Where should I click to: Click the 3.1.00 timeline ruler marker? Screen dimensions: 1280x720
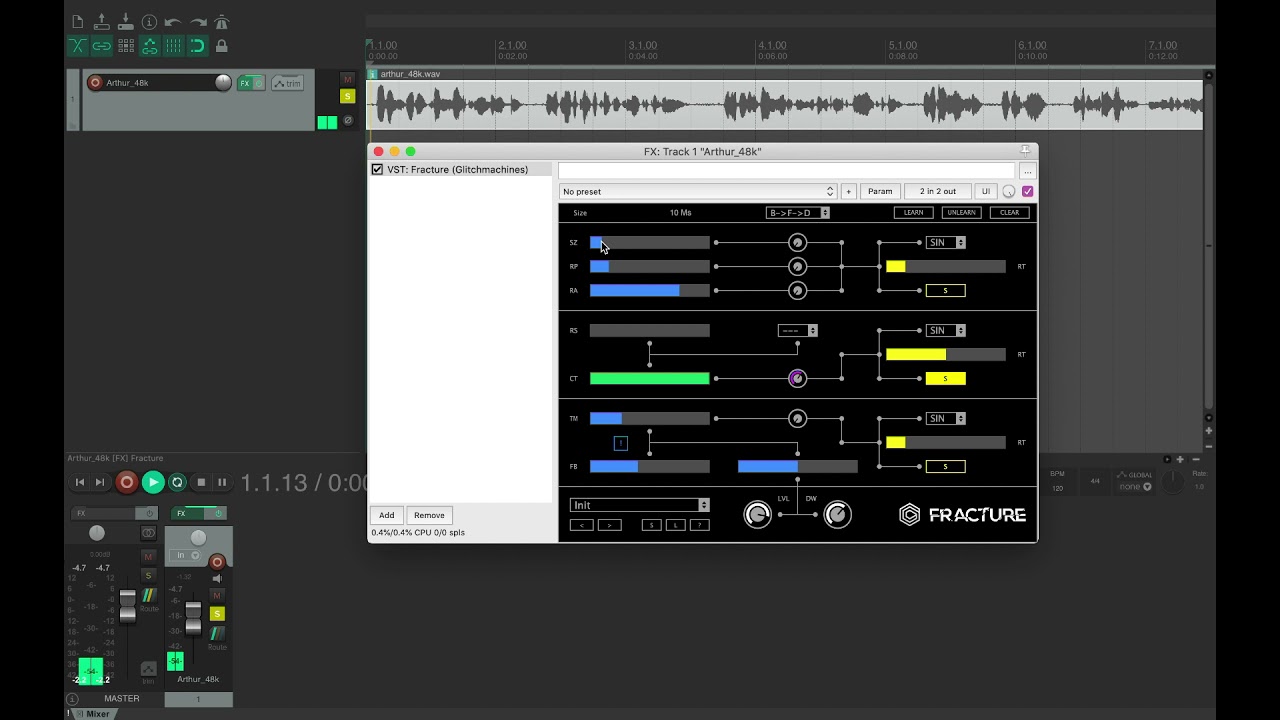click(x=642, y=45)
